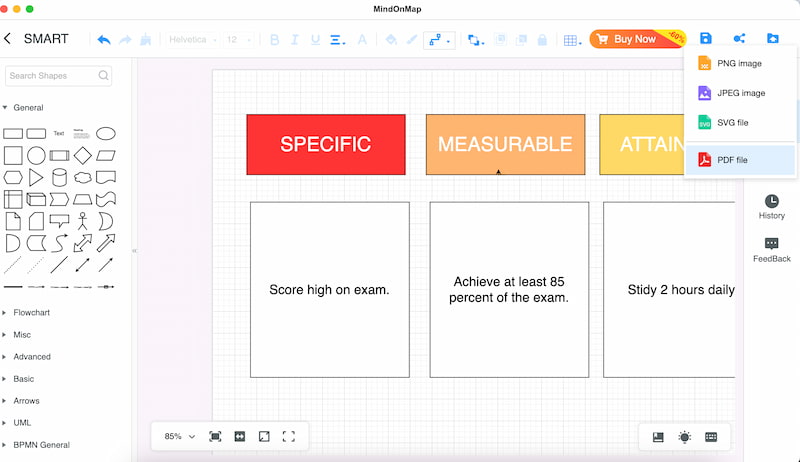Toggle the light theme sun icon
800x462 pixels.
(685, 437)
